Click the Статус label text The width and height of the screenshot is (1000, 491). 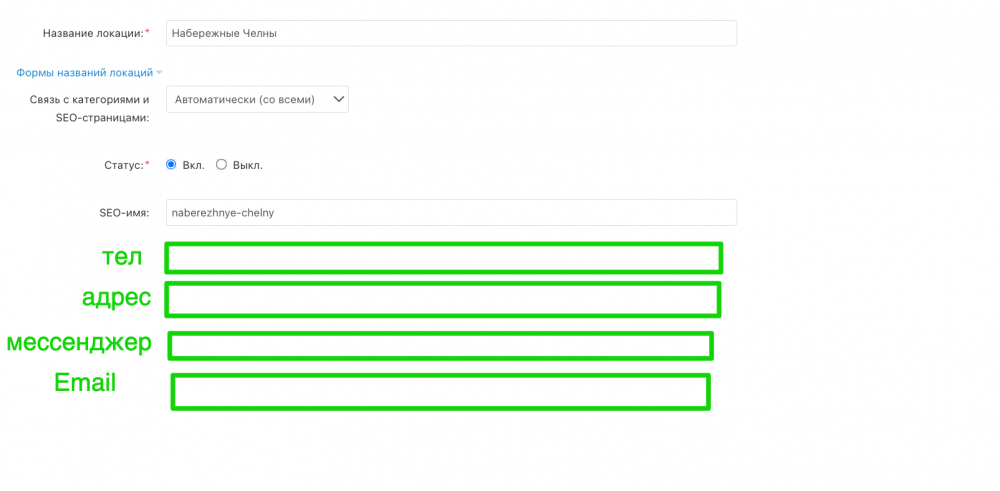tap(124, 165)
